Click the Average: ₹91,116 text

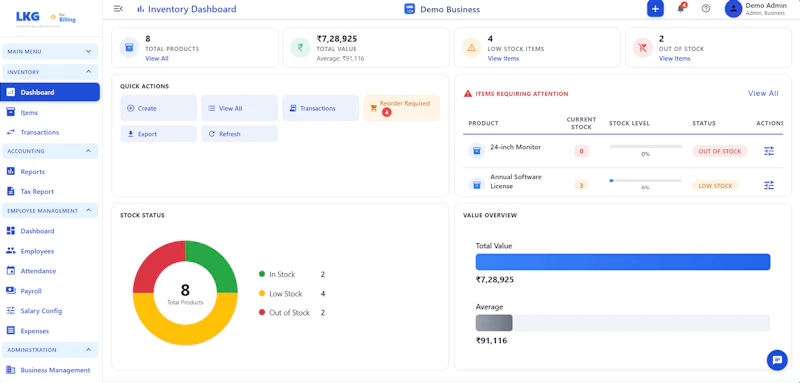[340, 59]
